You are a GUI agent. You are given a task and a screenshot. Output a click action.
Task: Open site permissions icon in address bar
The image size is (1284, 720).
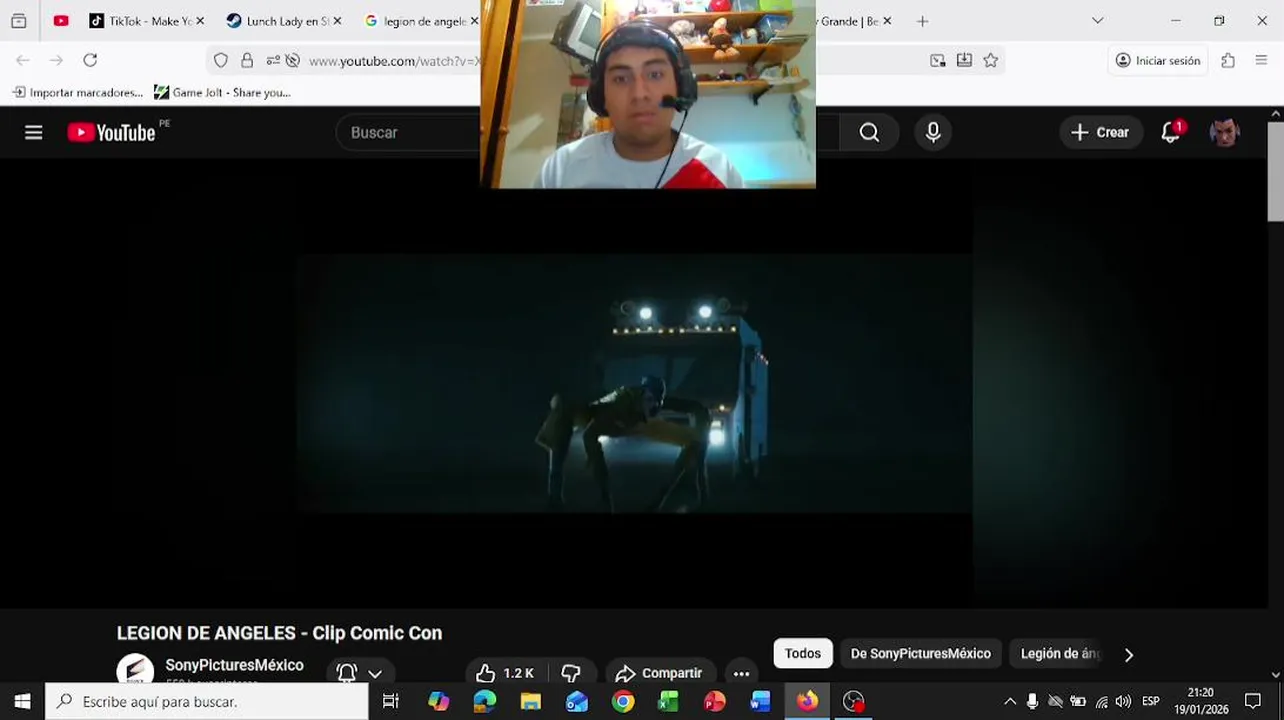coord(273,61)
